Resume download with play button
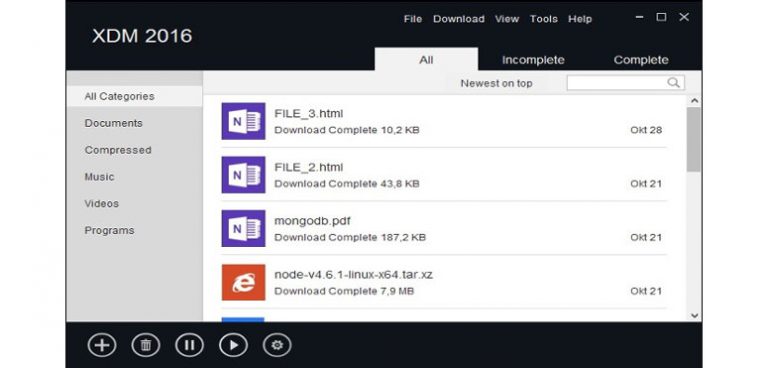 233,345
